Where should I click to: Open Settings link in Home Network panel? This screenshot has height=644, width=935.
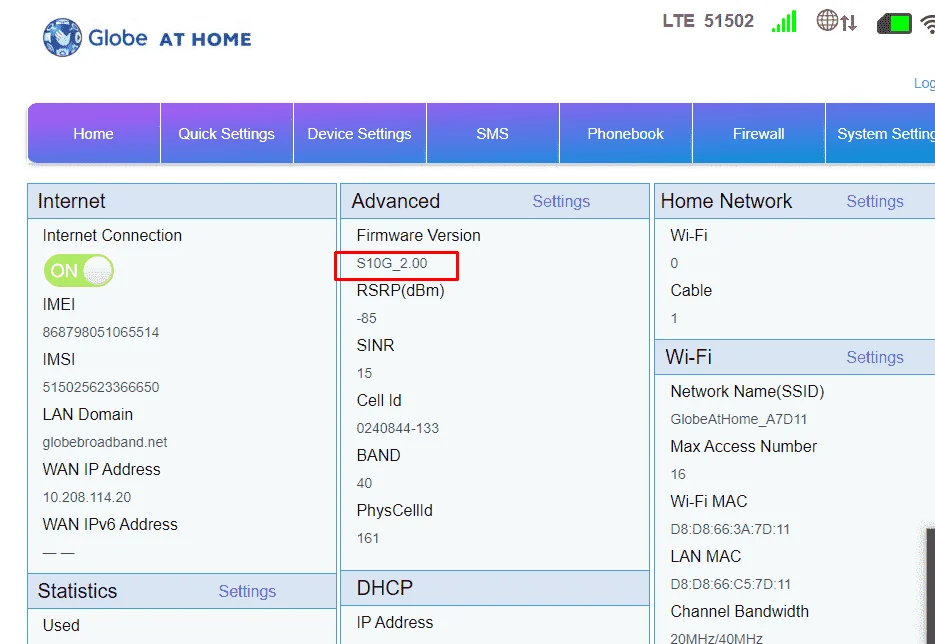[875, 202]
